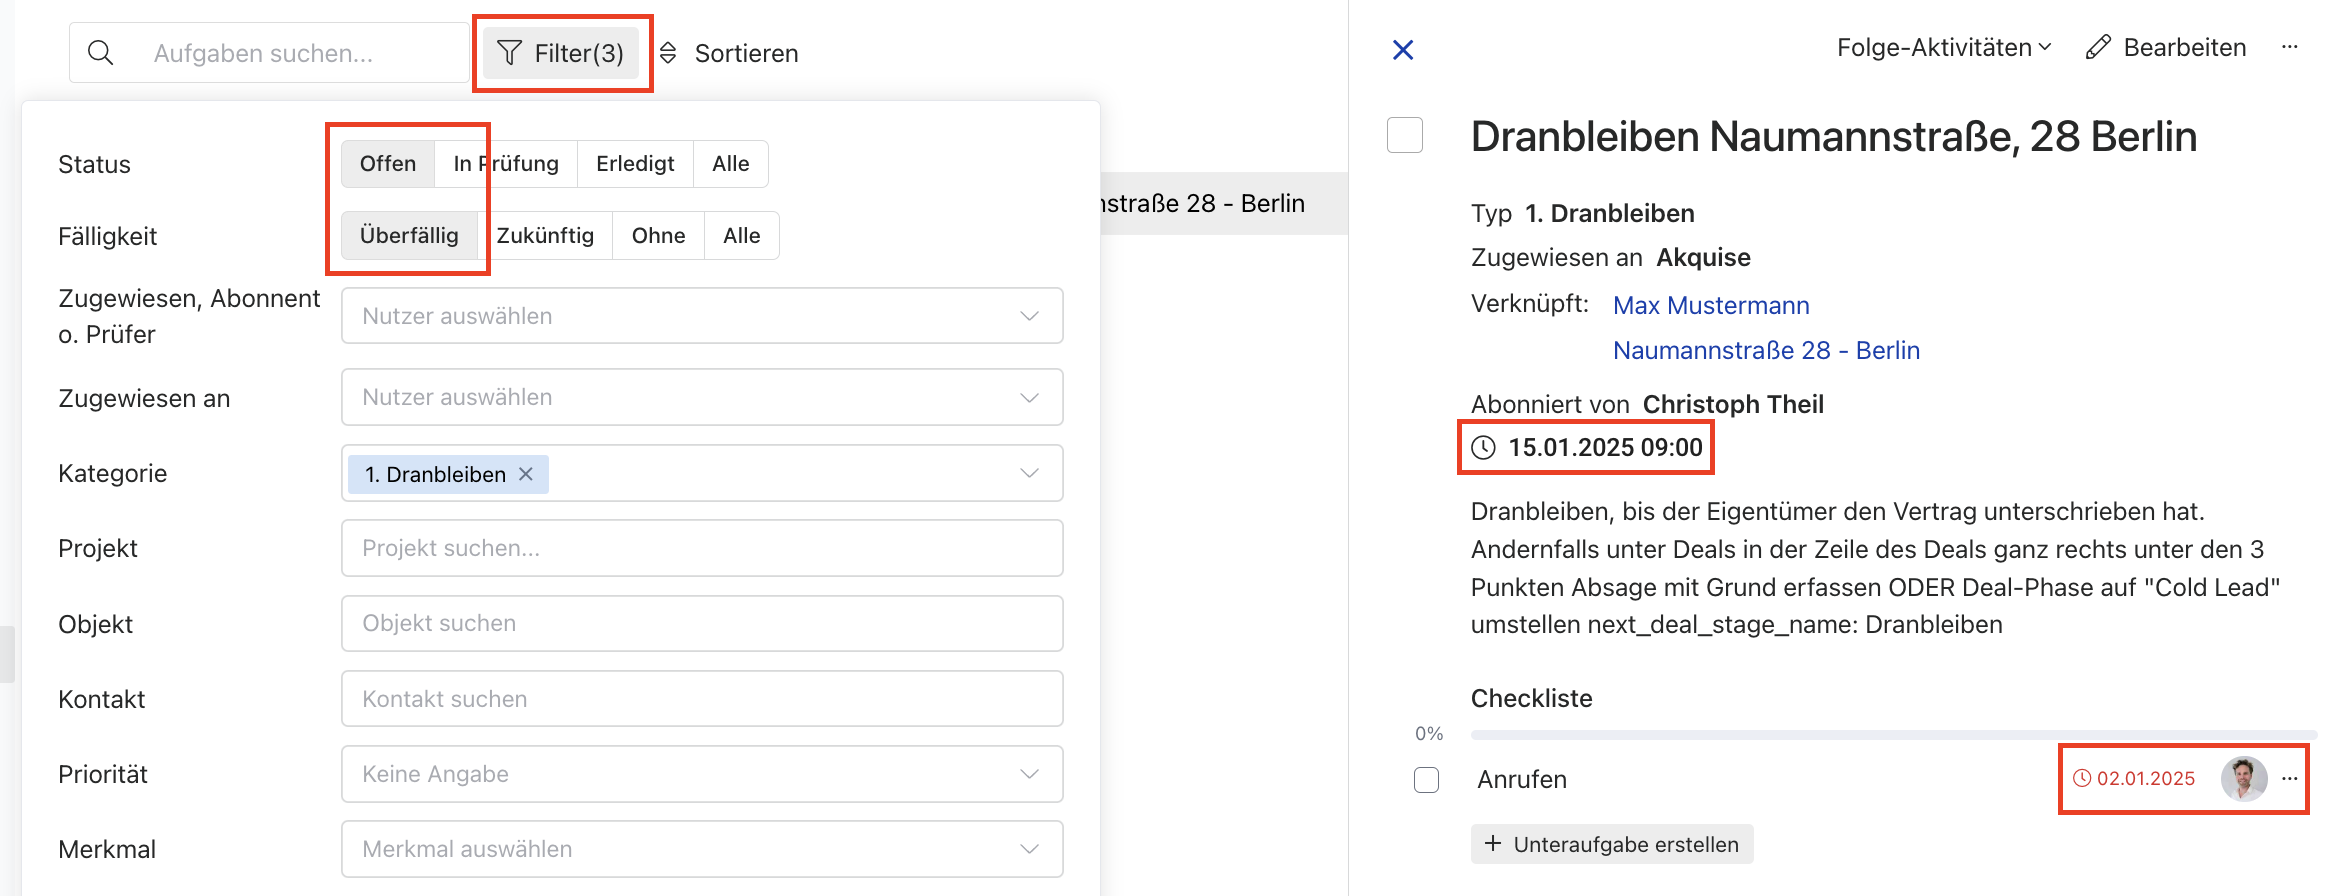Open the Anrufen subtask options menu
This screenshot has width=2342, height=896.
pyautogui.click(x=2289, y=778)
